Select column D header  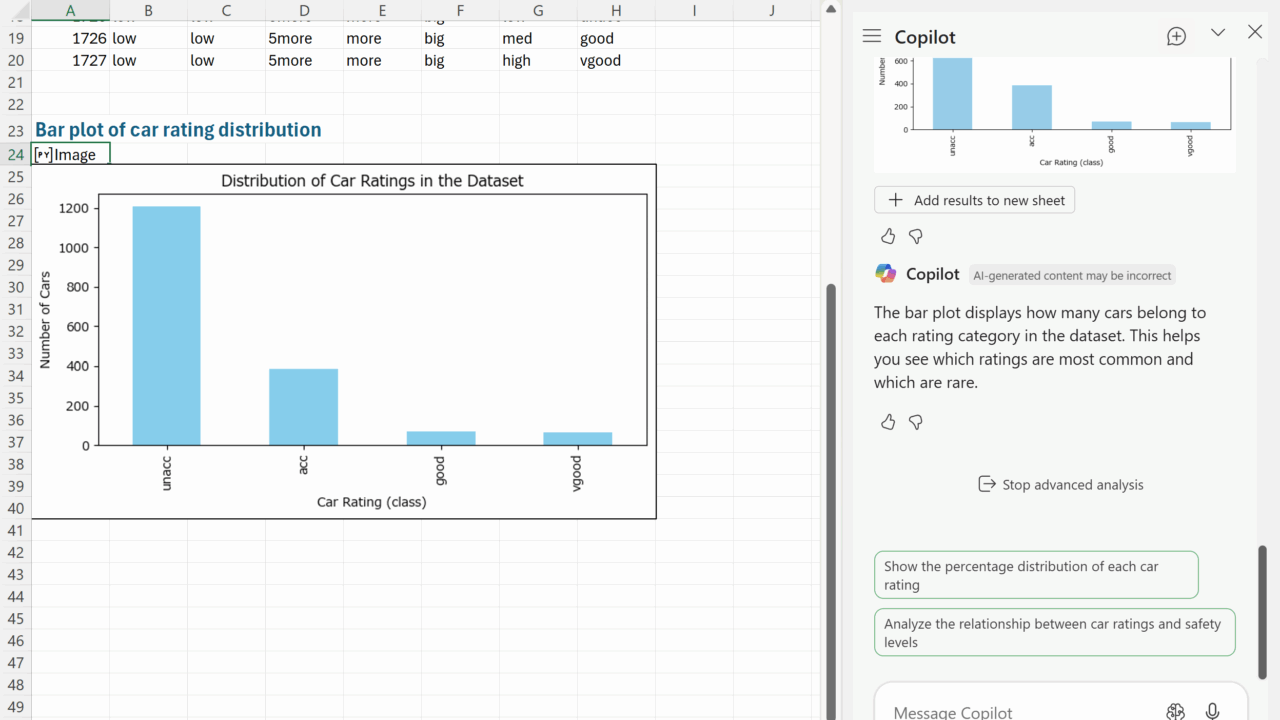click(x=304, y=10)
